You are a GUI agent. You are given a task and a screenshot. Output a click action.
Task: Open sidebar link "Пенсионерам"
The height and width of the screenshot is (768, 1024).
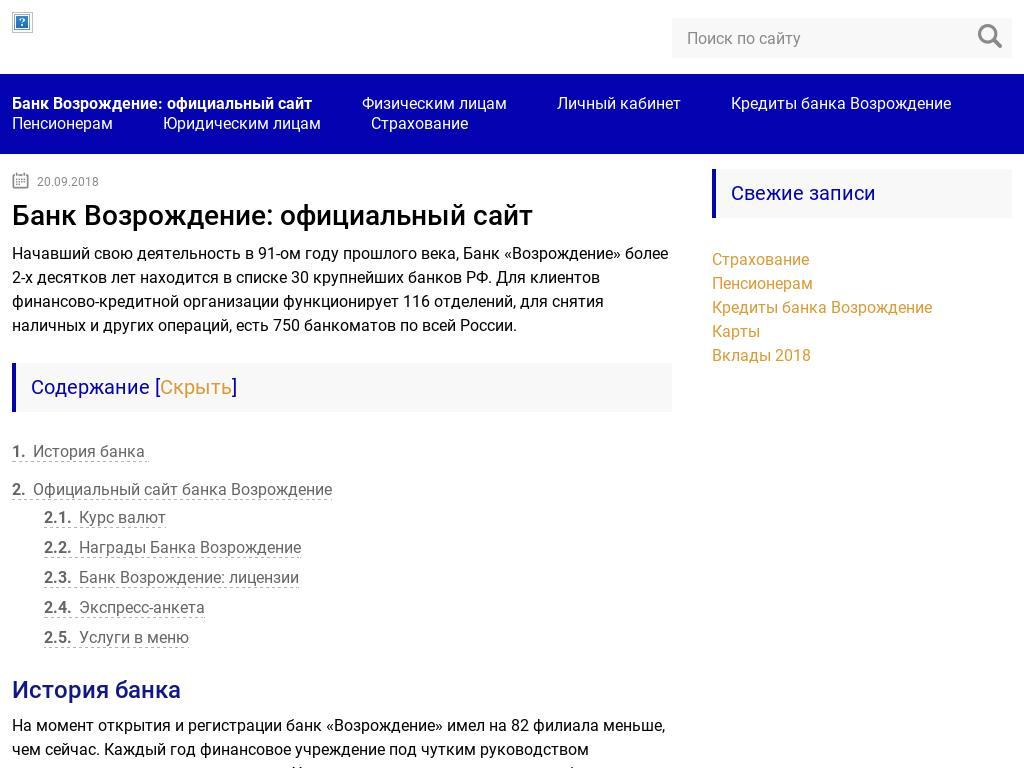point(762,283)
